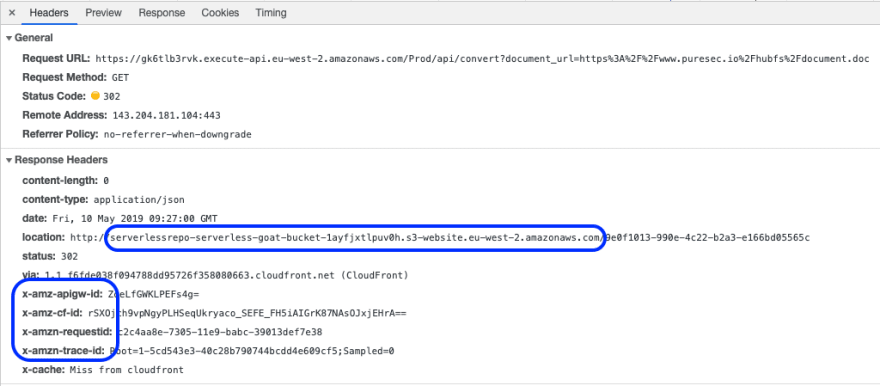The height and width of the screenshot is (386, 880).
Task: Click the date header name
Action: [35, 219]
